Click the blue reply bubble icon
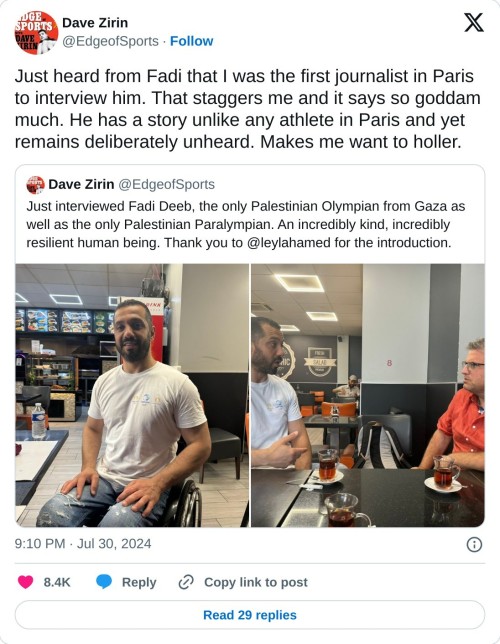The width and height of the screenshot is (500, 644). pyautogui.click(x=104, y=582)
